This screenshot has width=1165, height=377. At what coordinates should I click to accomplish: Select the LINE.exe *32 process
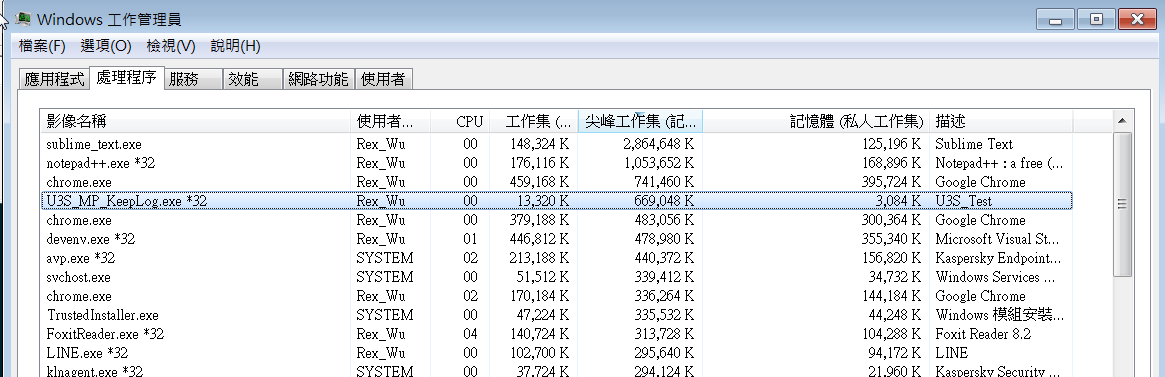tap(556, 352)
